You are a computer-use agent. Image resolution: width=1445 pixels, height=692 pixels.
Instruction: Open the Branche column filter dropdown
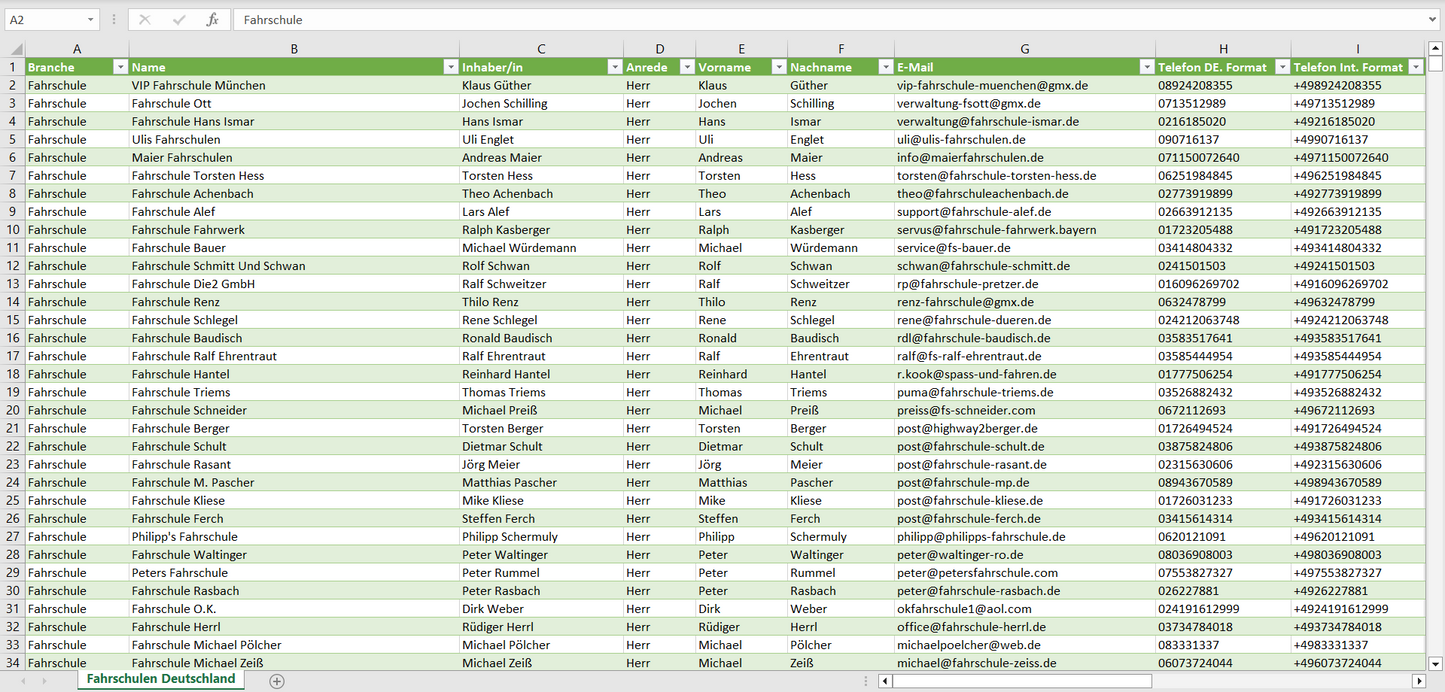[x=120, y=67]
